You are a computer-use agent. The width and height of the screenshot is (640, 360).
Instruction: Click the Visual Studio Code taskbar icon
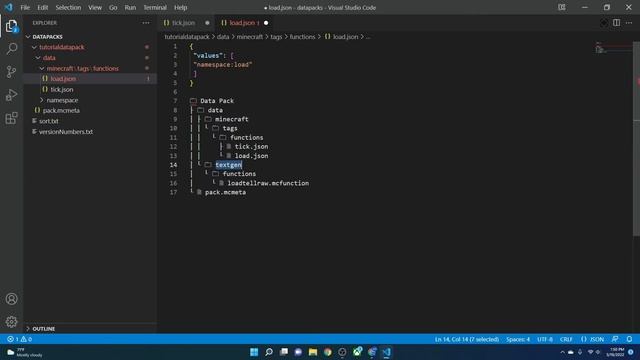(x=387, y=352)
